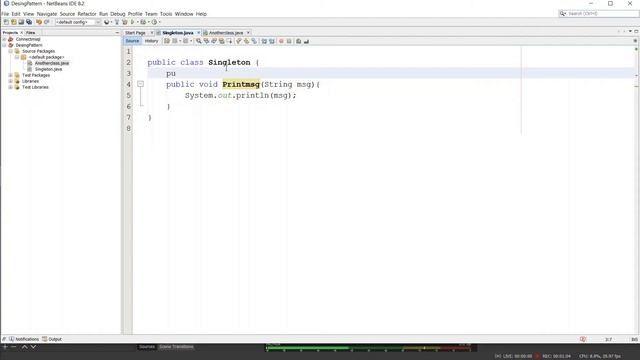Open the Source menu

[67, 14]
